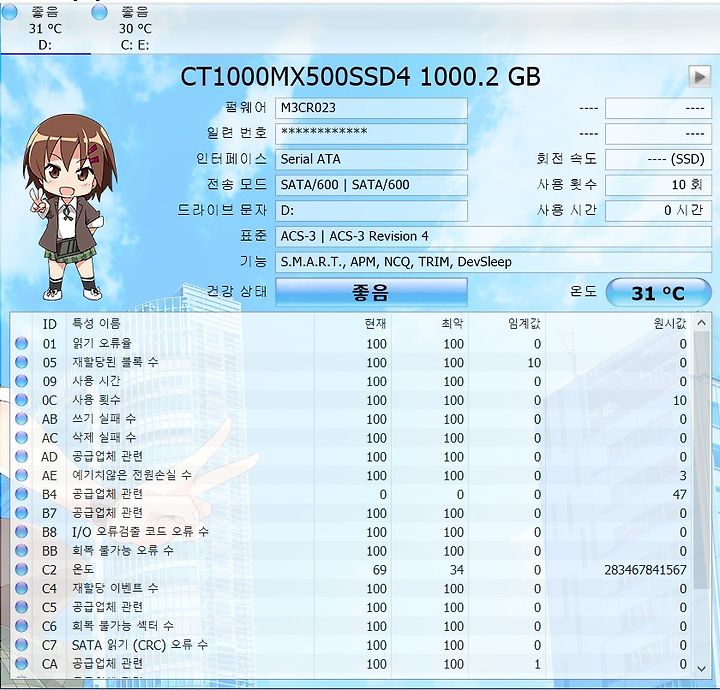Click the ---- (SSD) rotation rate field
Viewport: 720px width, 690px height.
(x=658, y=159)
